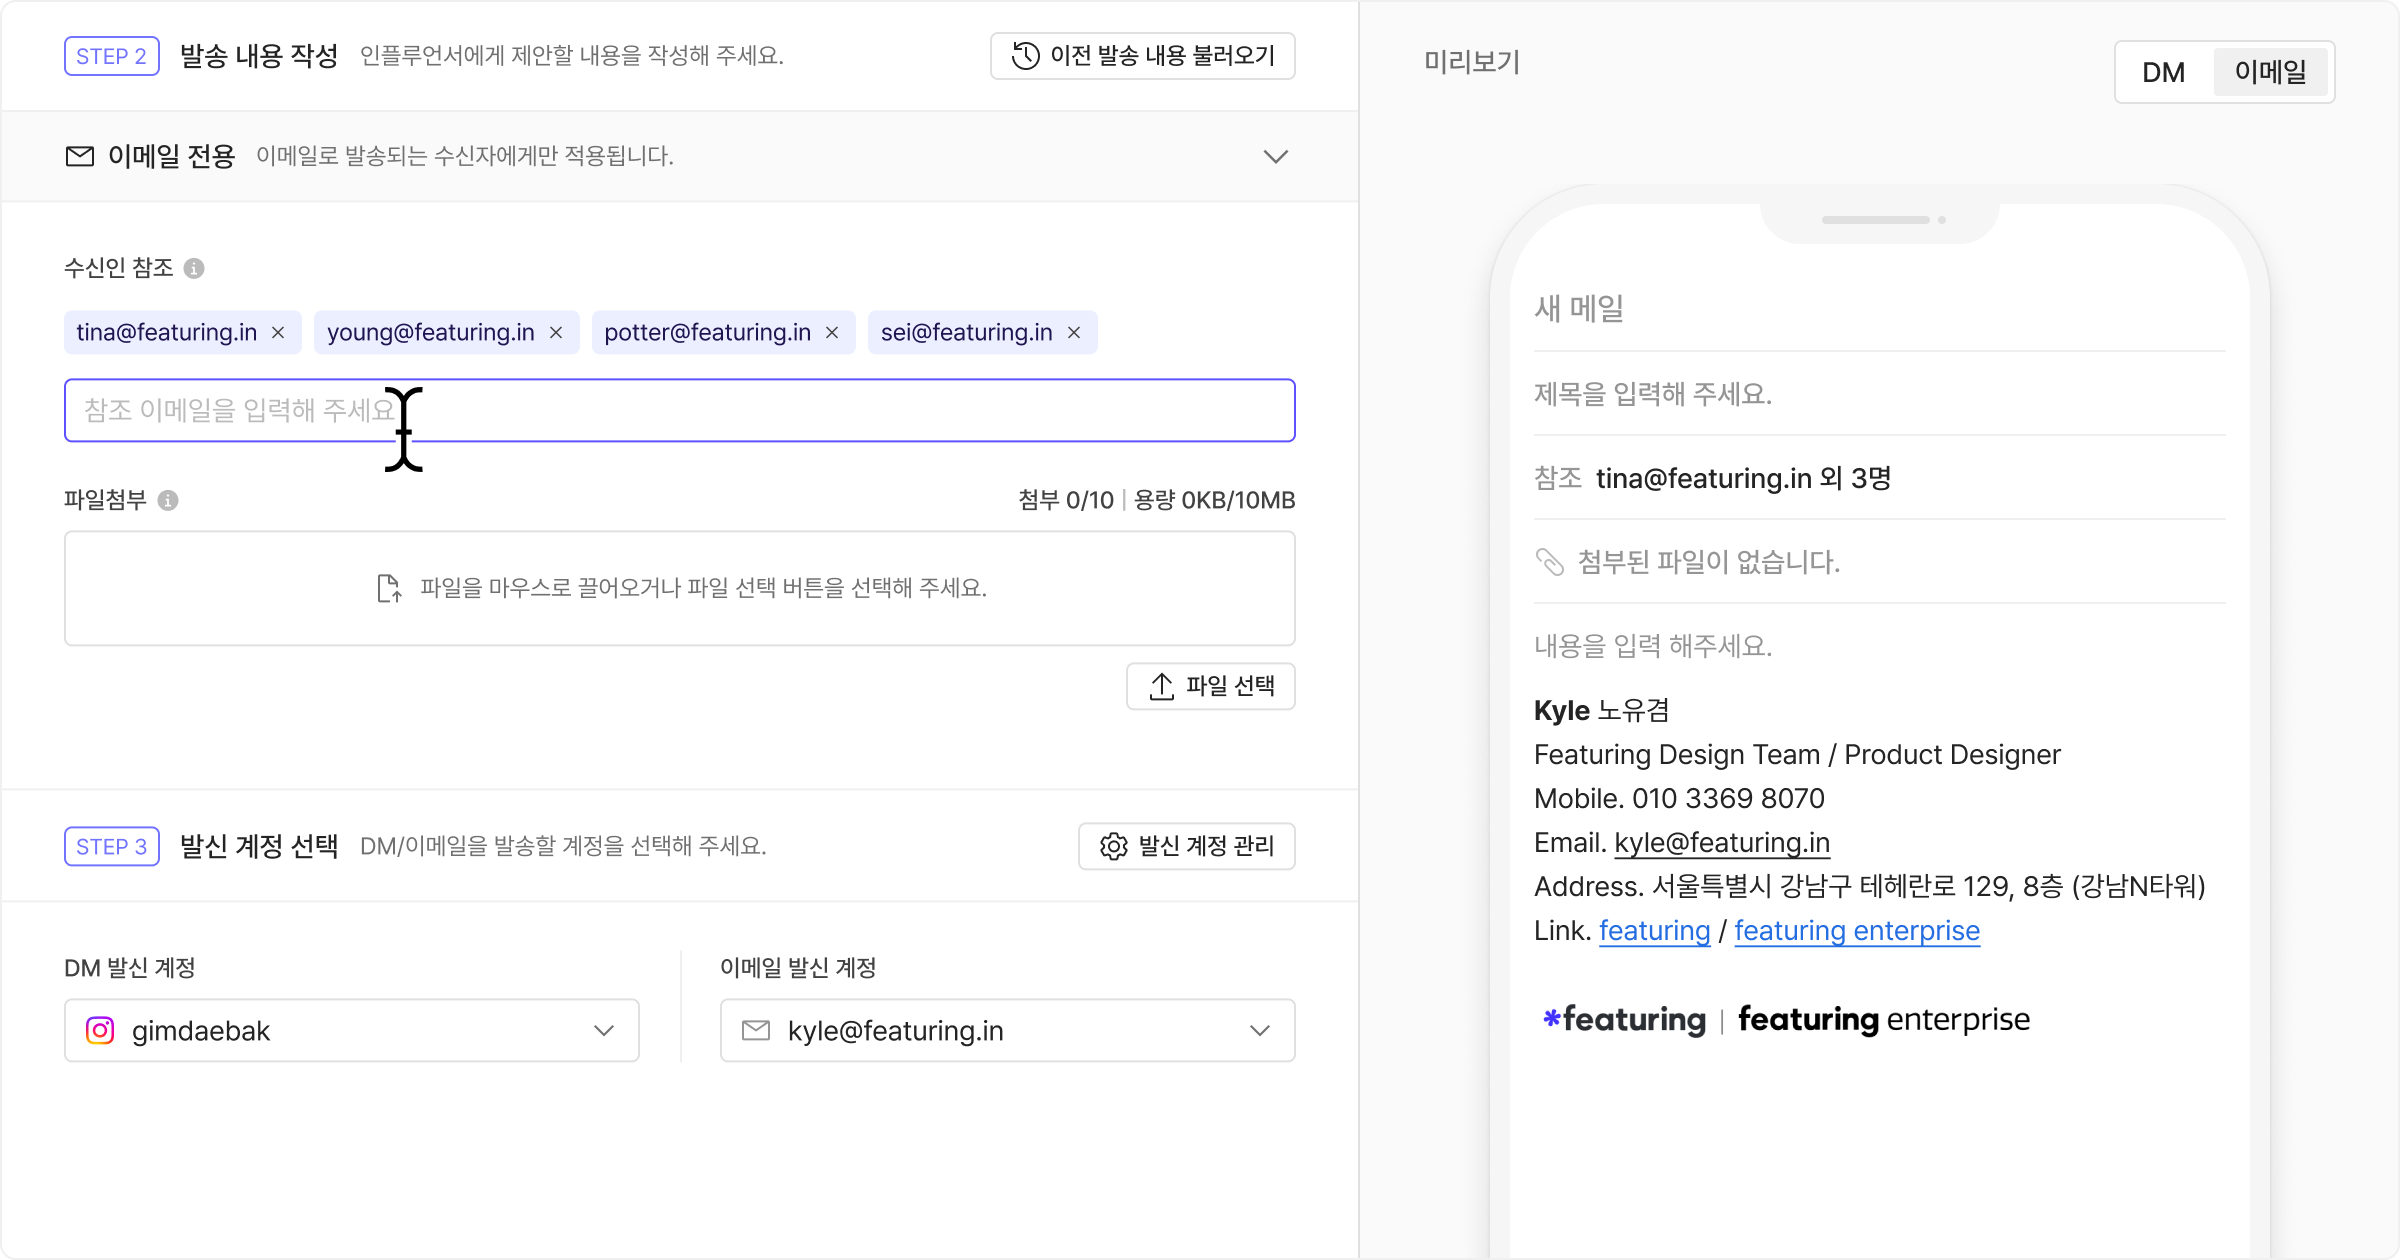This screenshot has height=1260, width=2400.
Task: Open kyle@featuring.in link in preview
Action: [1722, 843]
